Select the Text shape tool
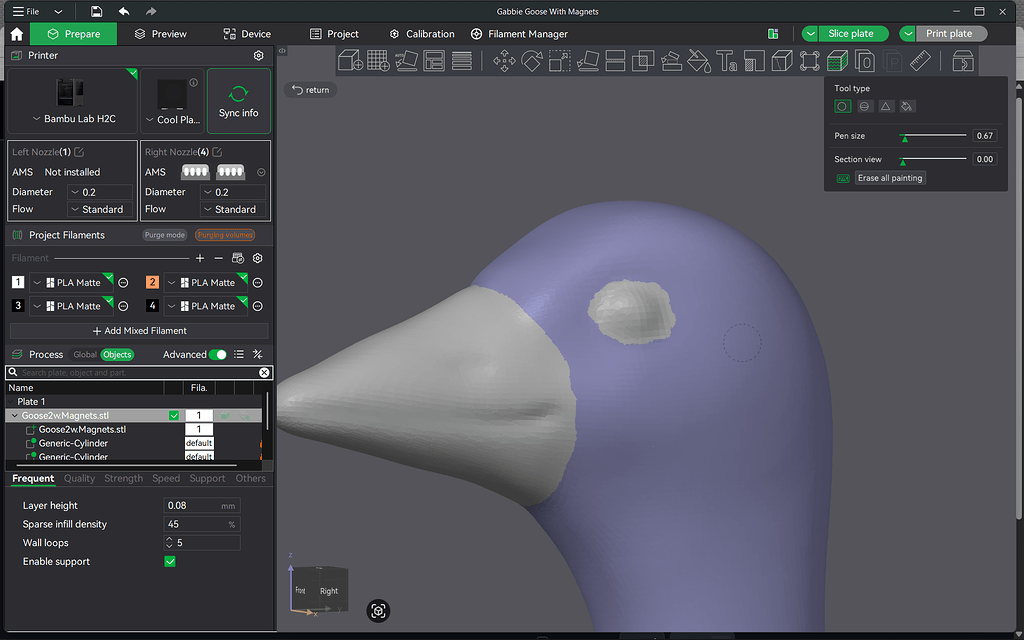The image size is (1024, 640). pos(726,61)
